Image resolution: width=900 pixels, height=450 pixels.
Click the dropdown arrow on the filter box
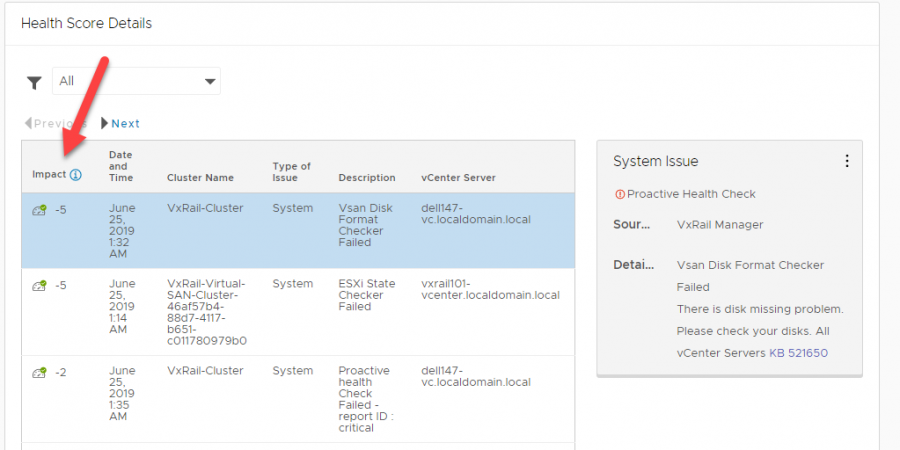(x=210, y=82)
